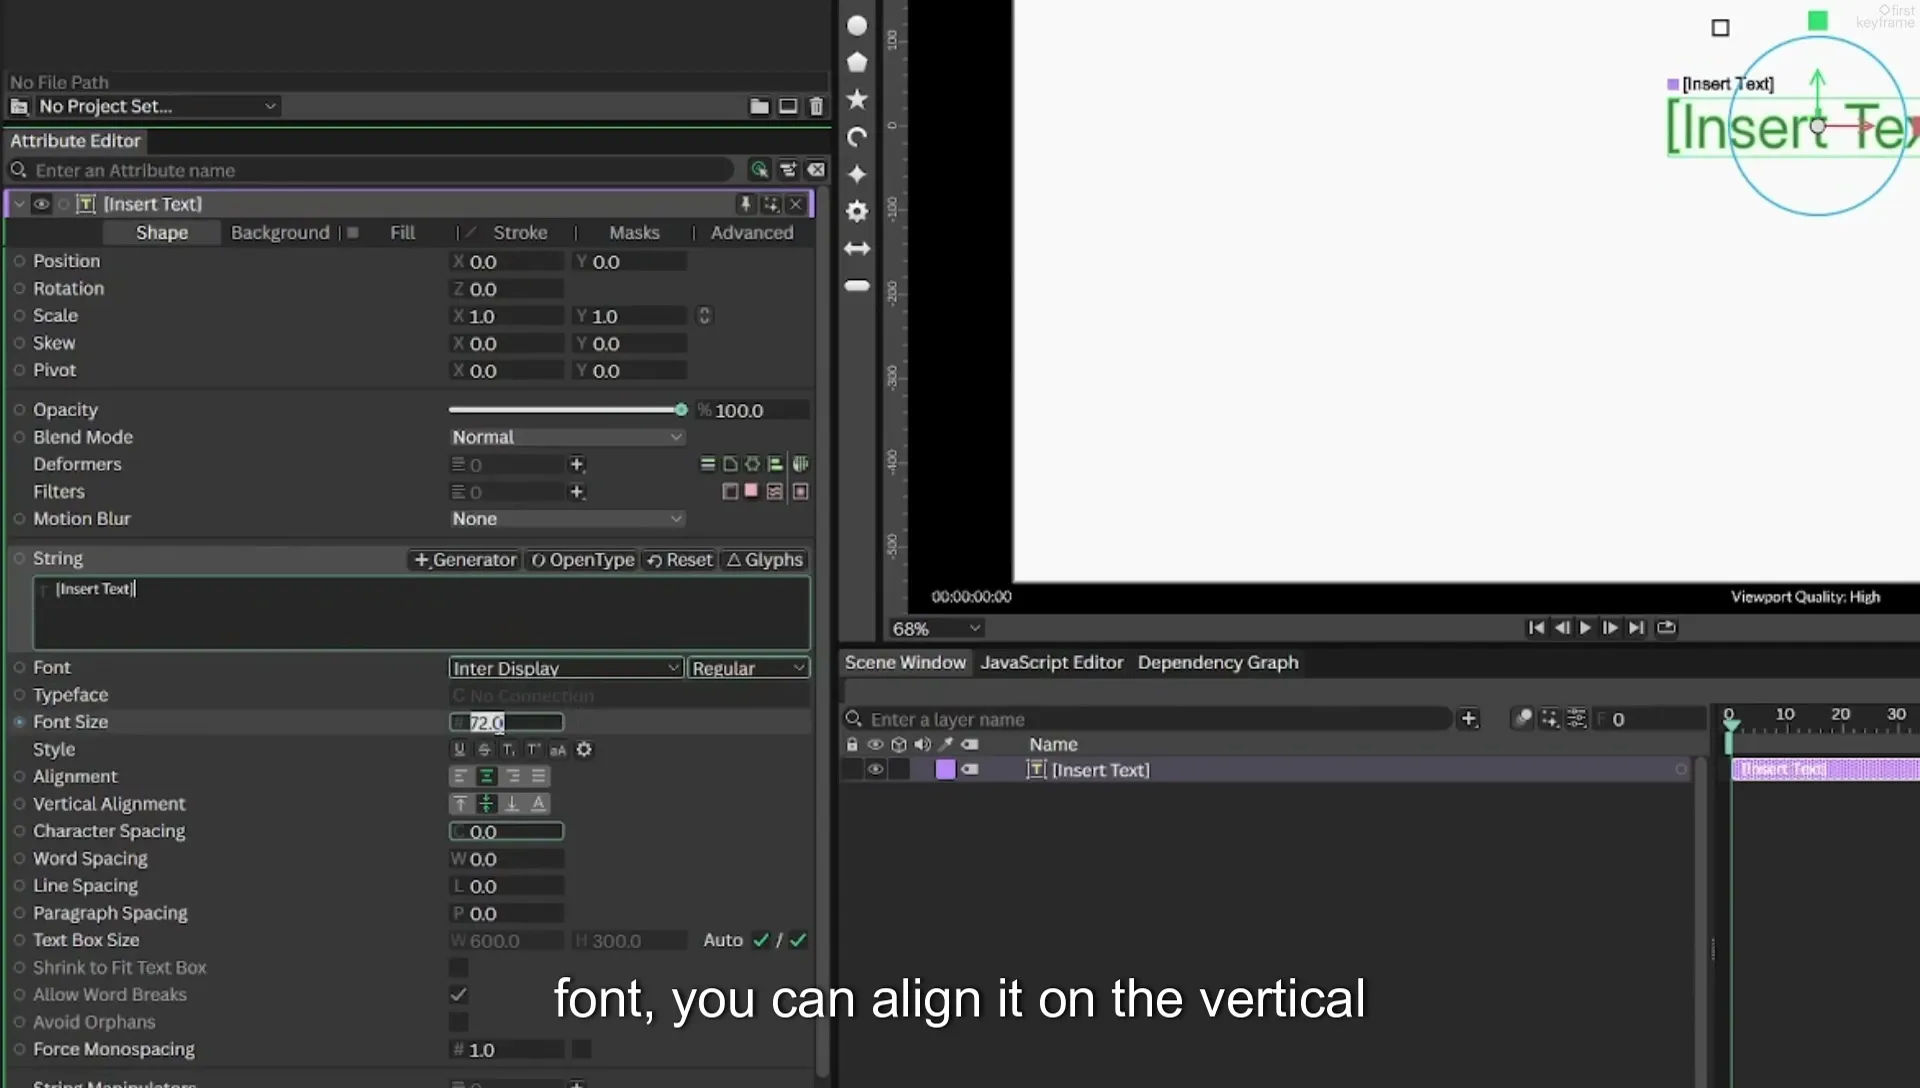This screenshot has height=1088, width=1920.
Task: Click the Opacity slider handle
Action: (681, 410)
